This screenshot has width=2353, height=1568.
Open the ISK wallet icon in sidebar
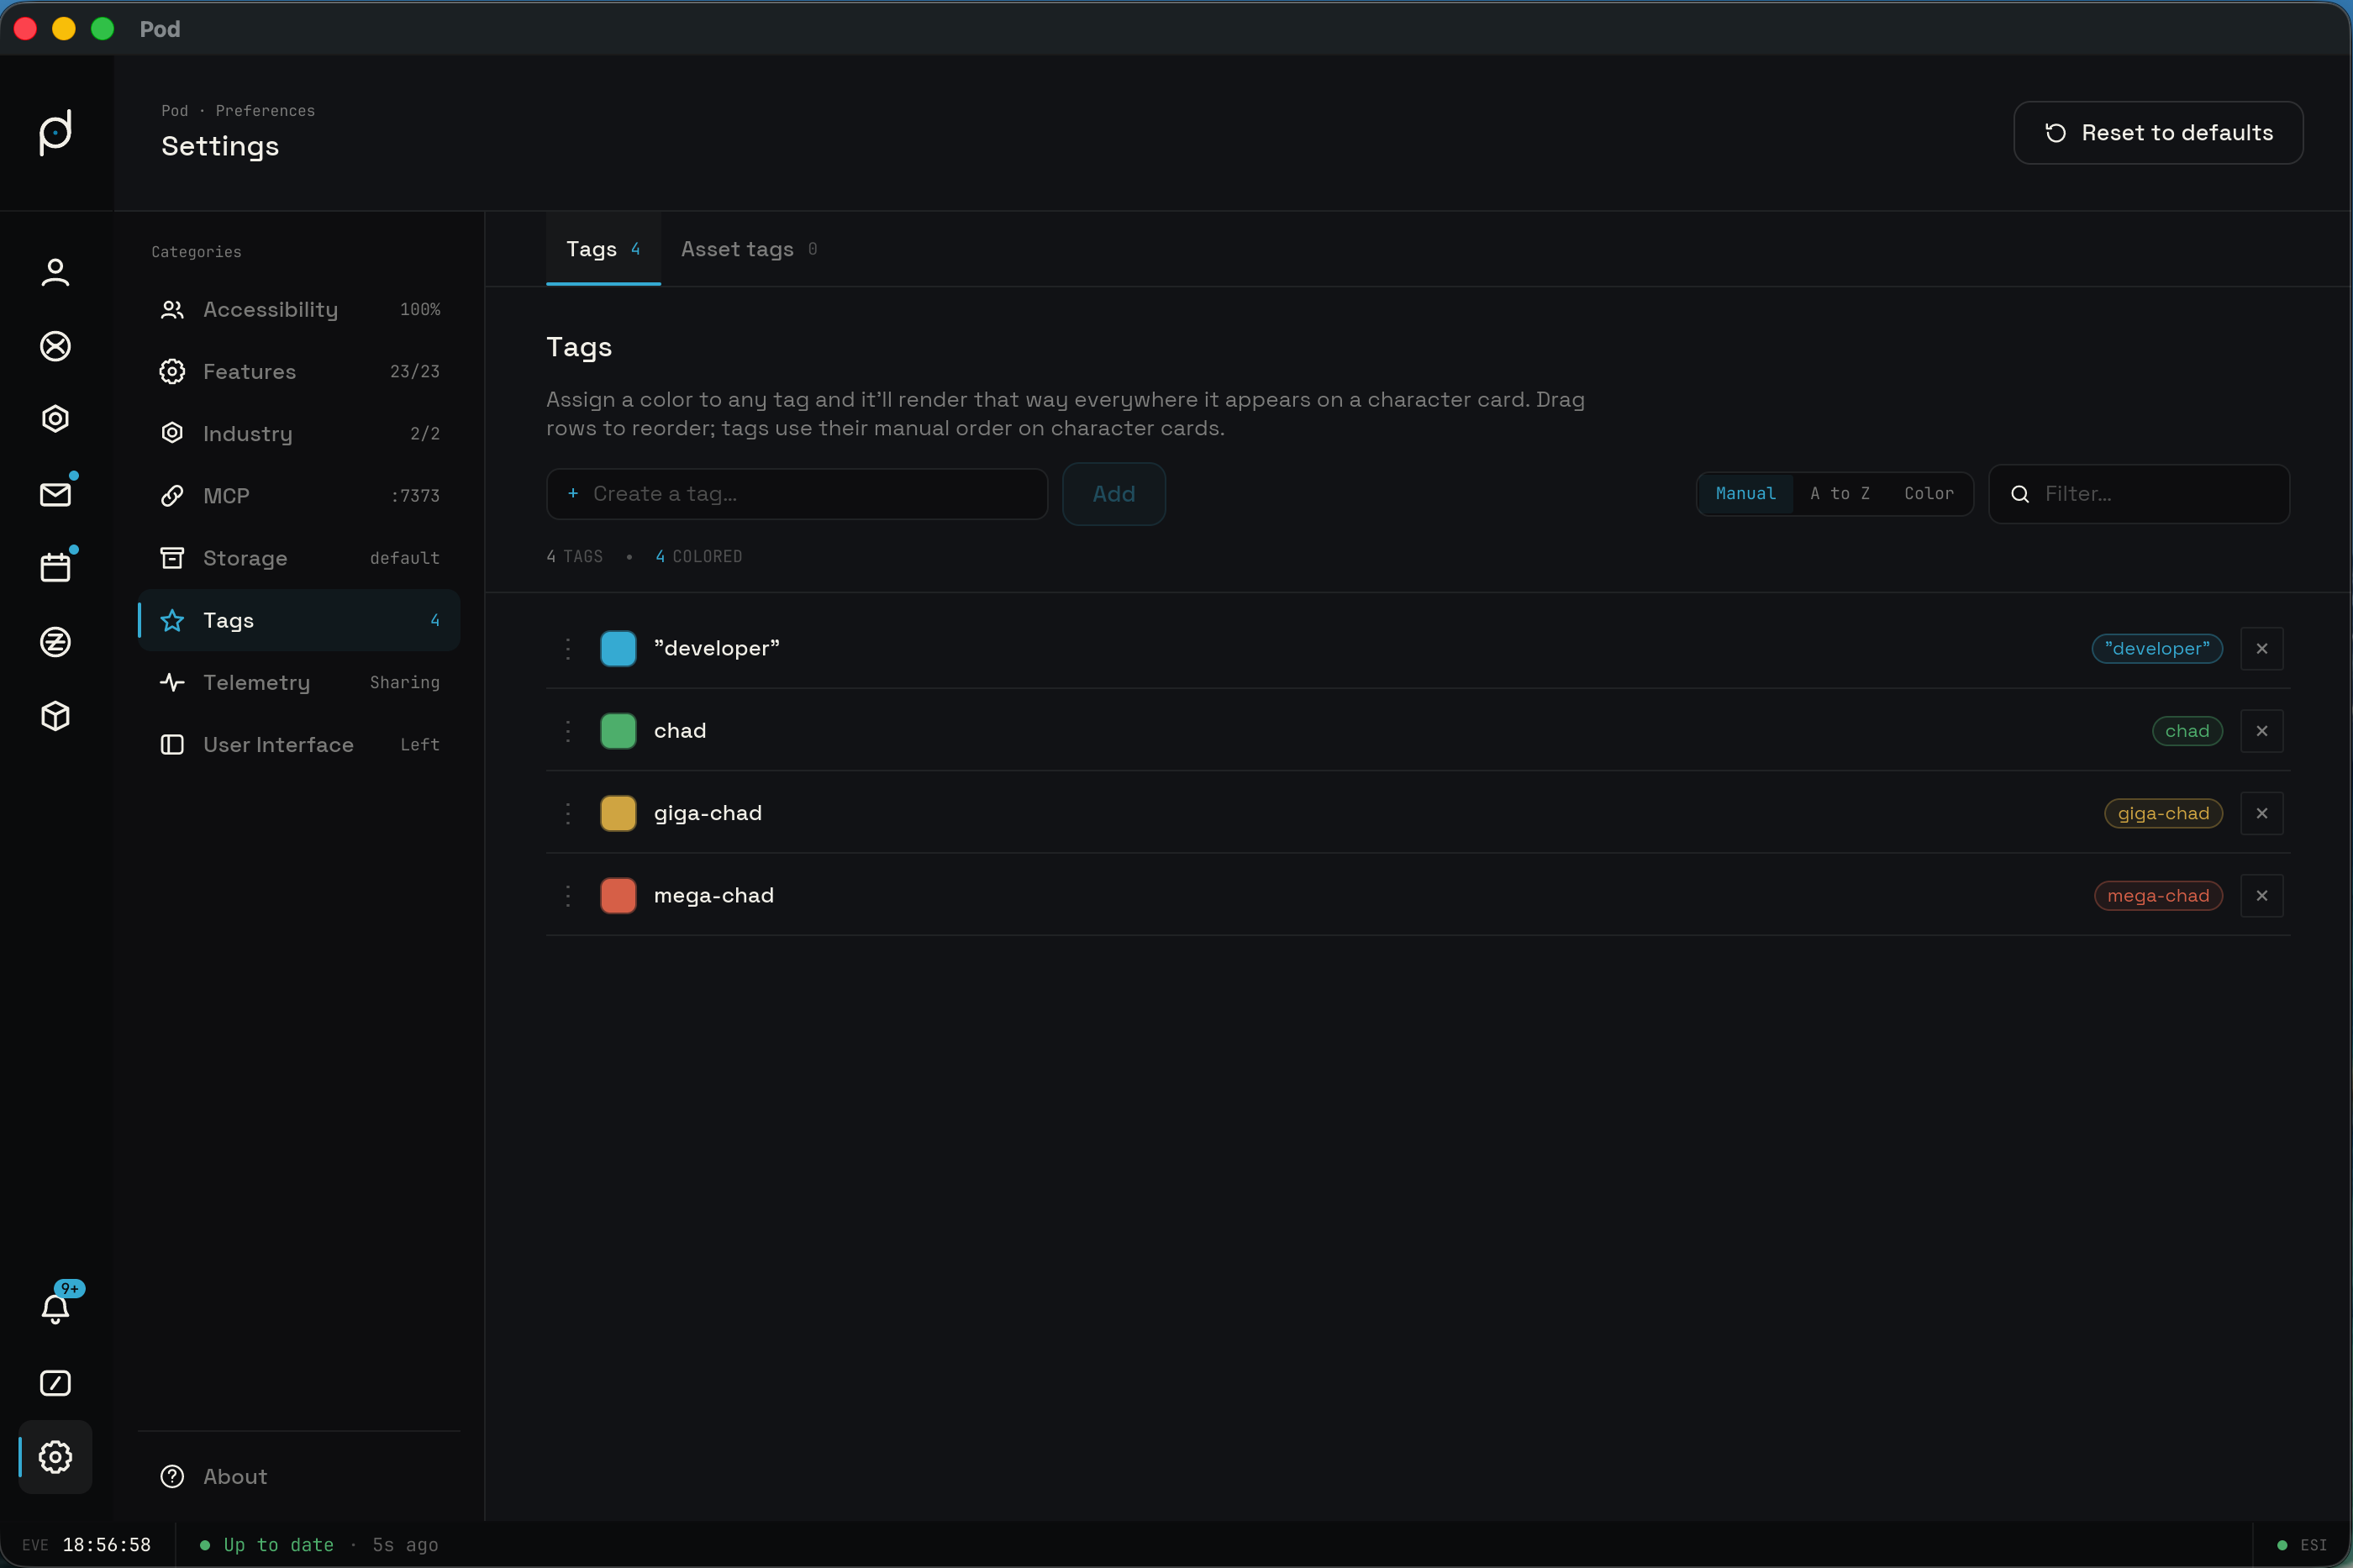point(55,642)
